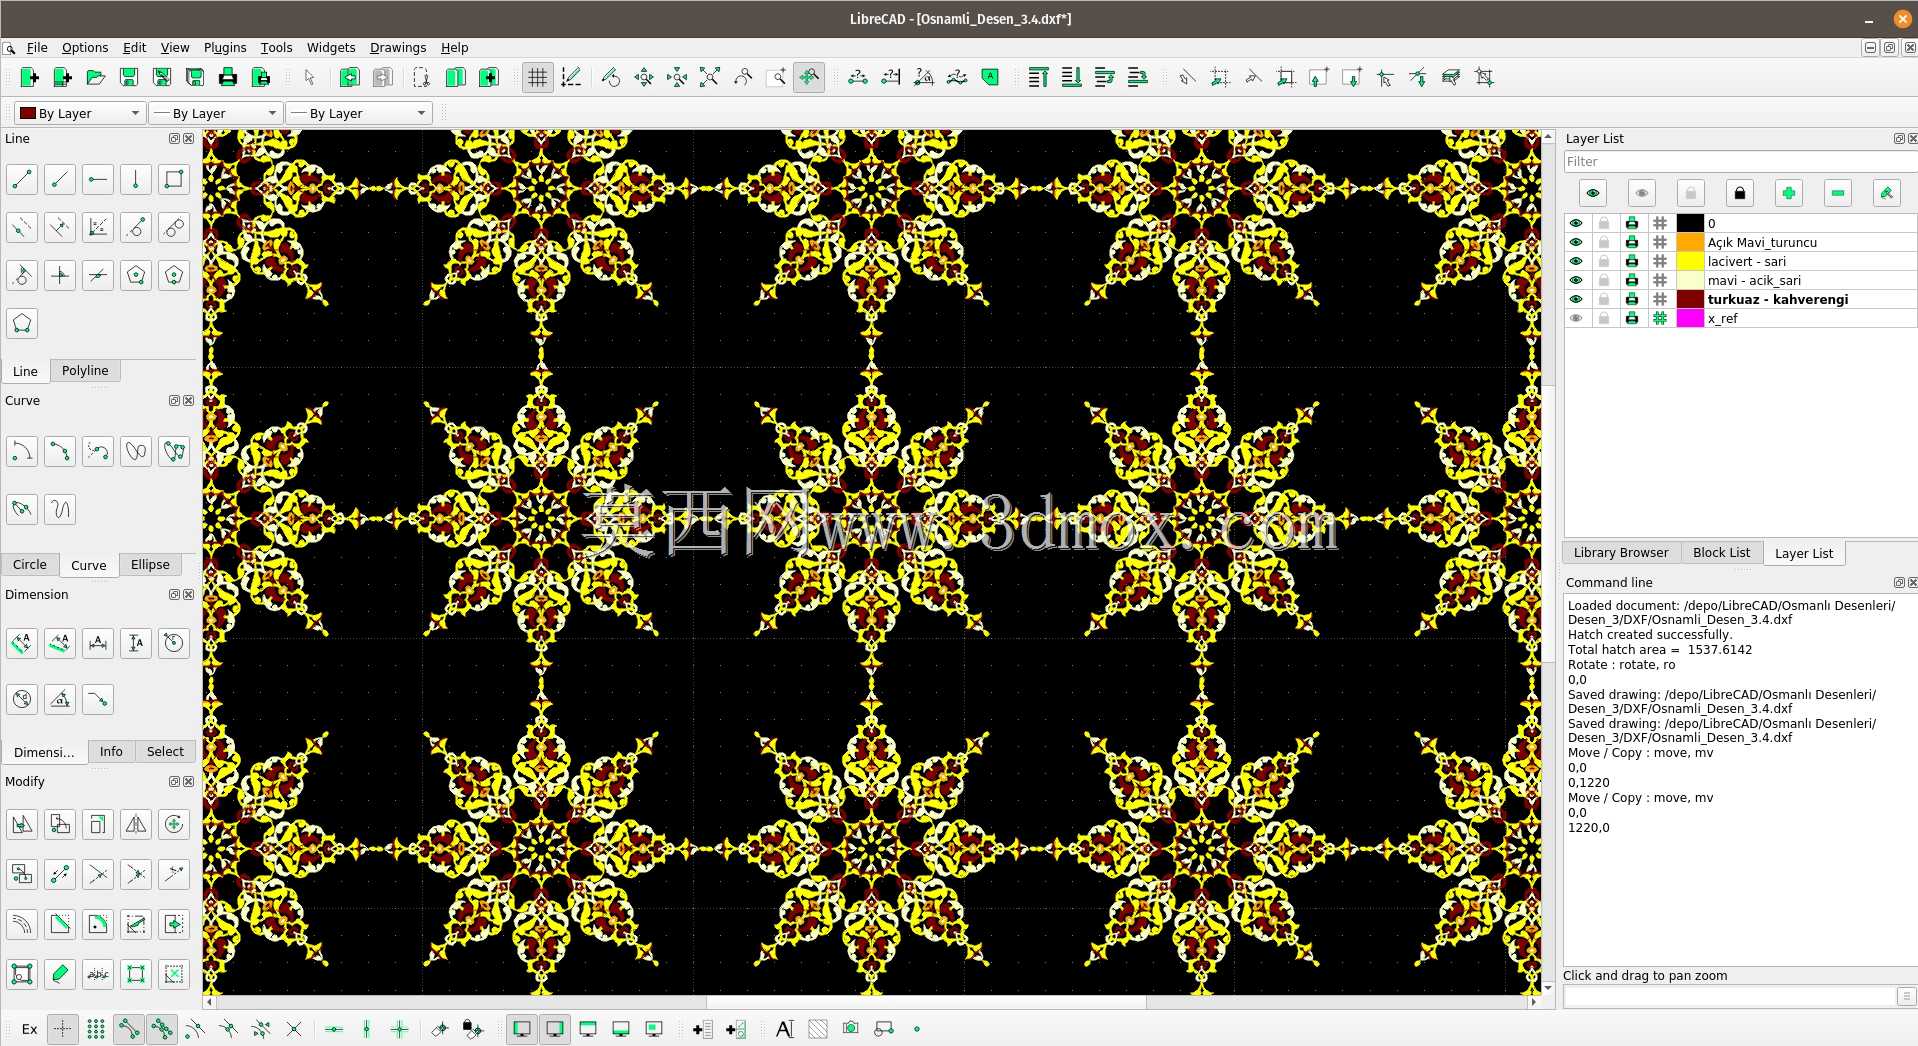Open the Drawings menu

tap(398, 47)
